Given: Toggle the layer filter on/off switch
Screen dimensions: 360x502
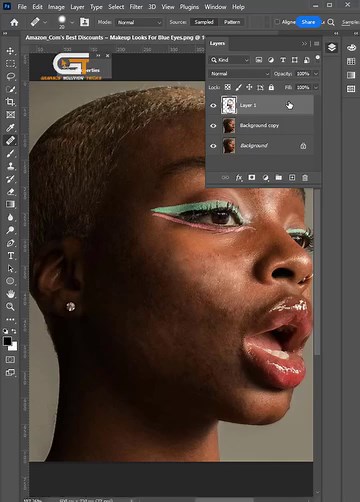Looking at the screenshot, I should [318, 57].
